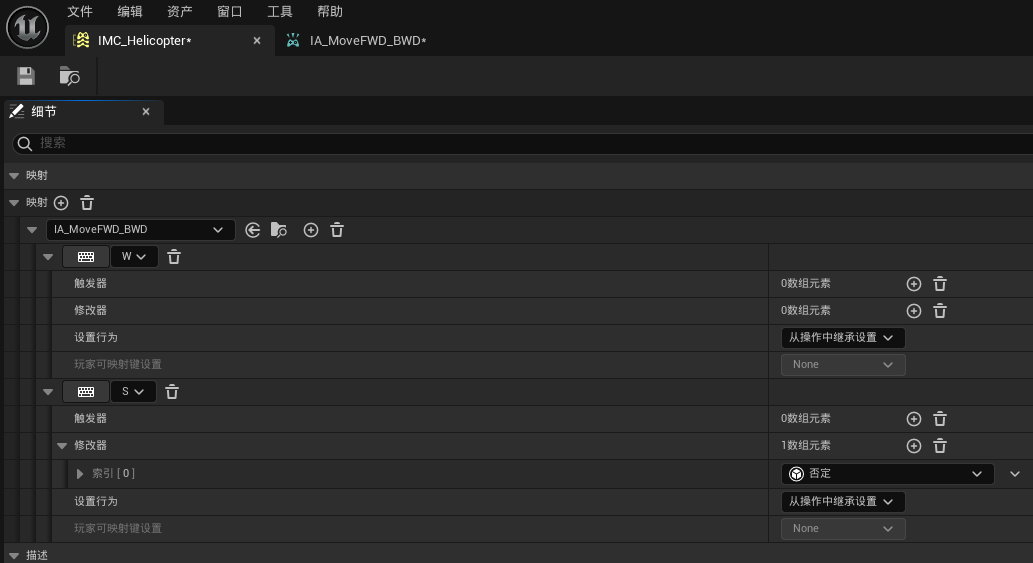Collapse S key 修改器 array

[62, 446]
